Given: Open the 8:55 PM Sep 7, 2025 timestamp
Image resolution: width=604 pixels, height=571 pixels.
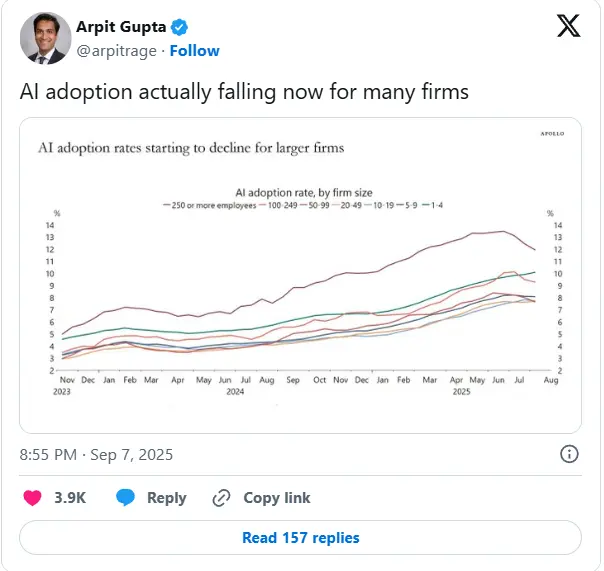Looking at the screenshot, I should (x=97, y=454).
